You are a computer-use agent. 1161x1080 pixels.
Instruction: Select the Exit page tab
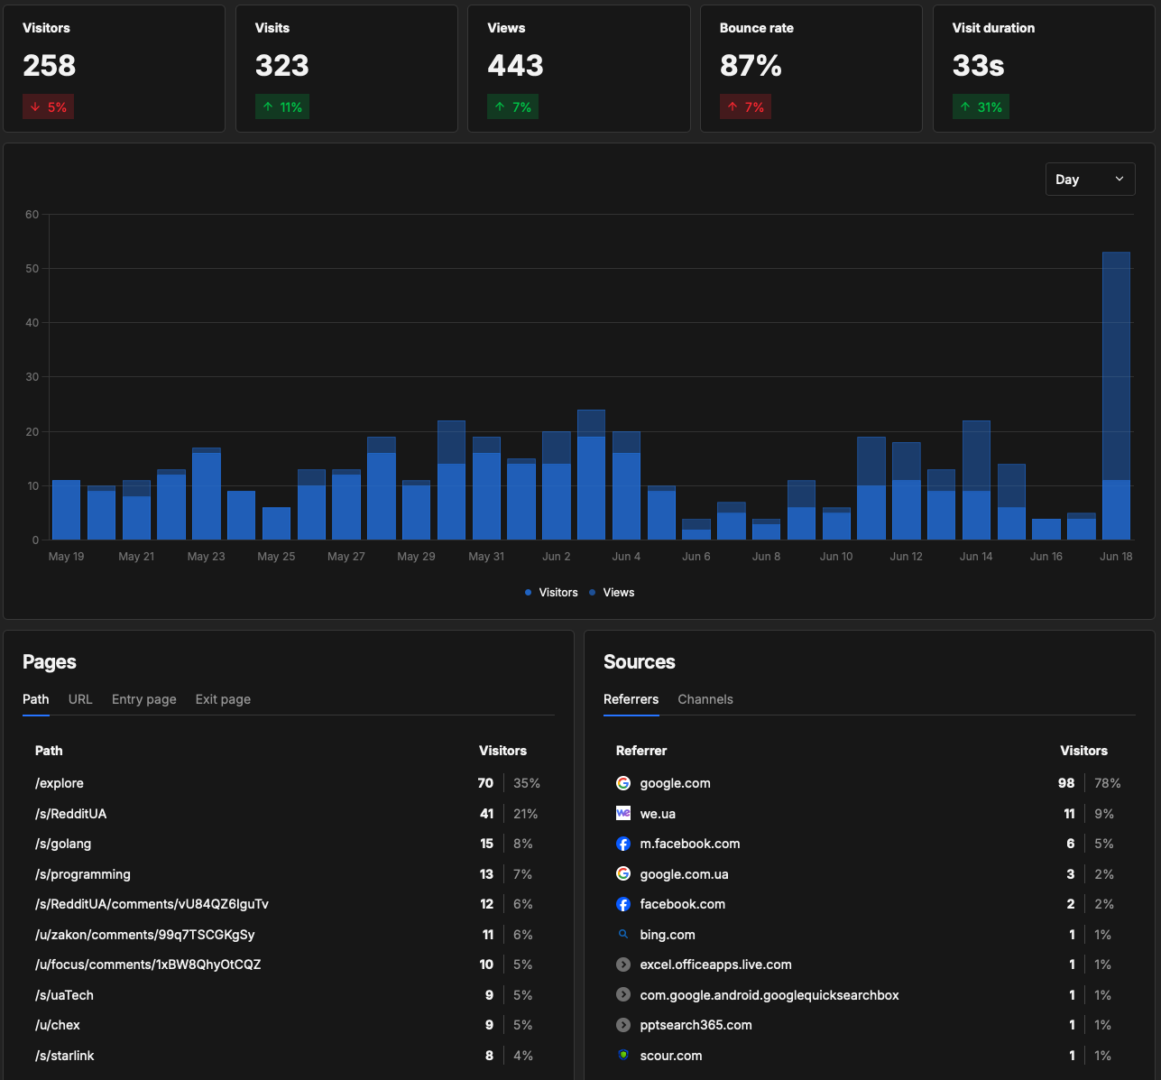click(223, 700)
